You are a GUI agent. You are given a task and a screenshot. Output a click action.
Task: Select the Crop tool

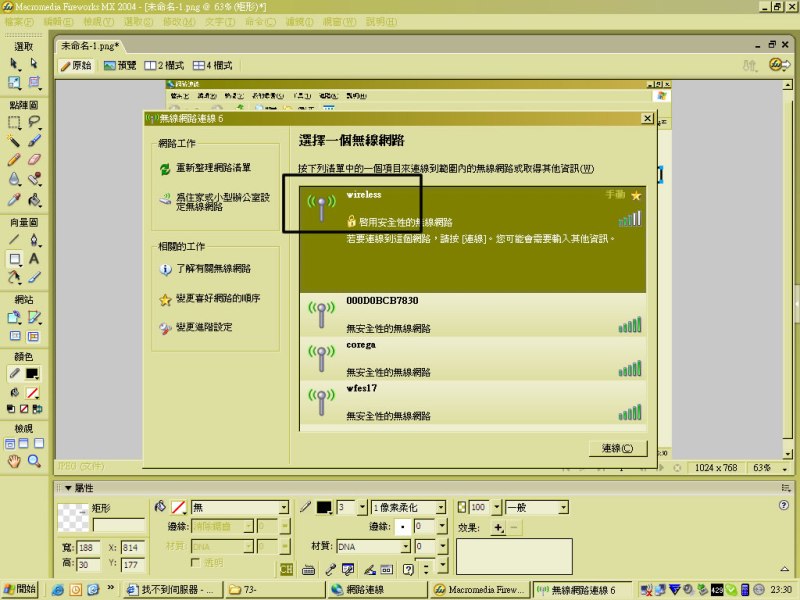tap(34, 82)
